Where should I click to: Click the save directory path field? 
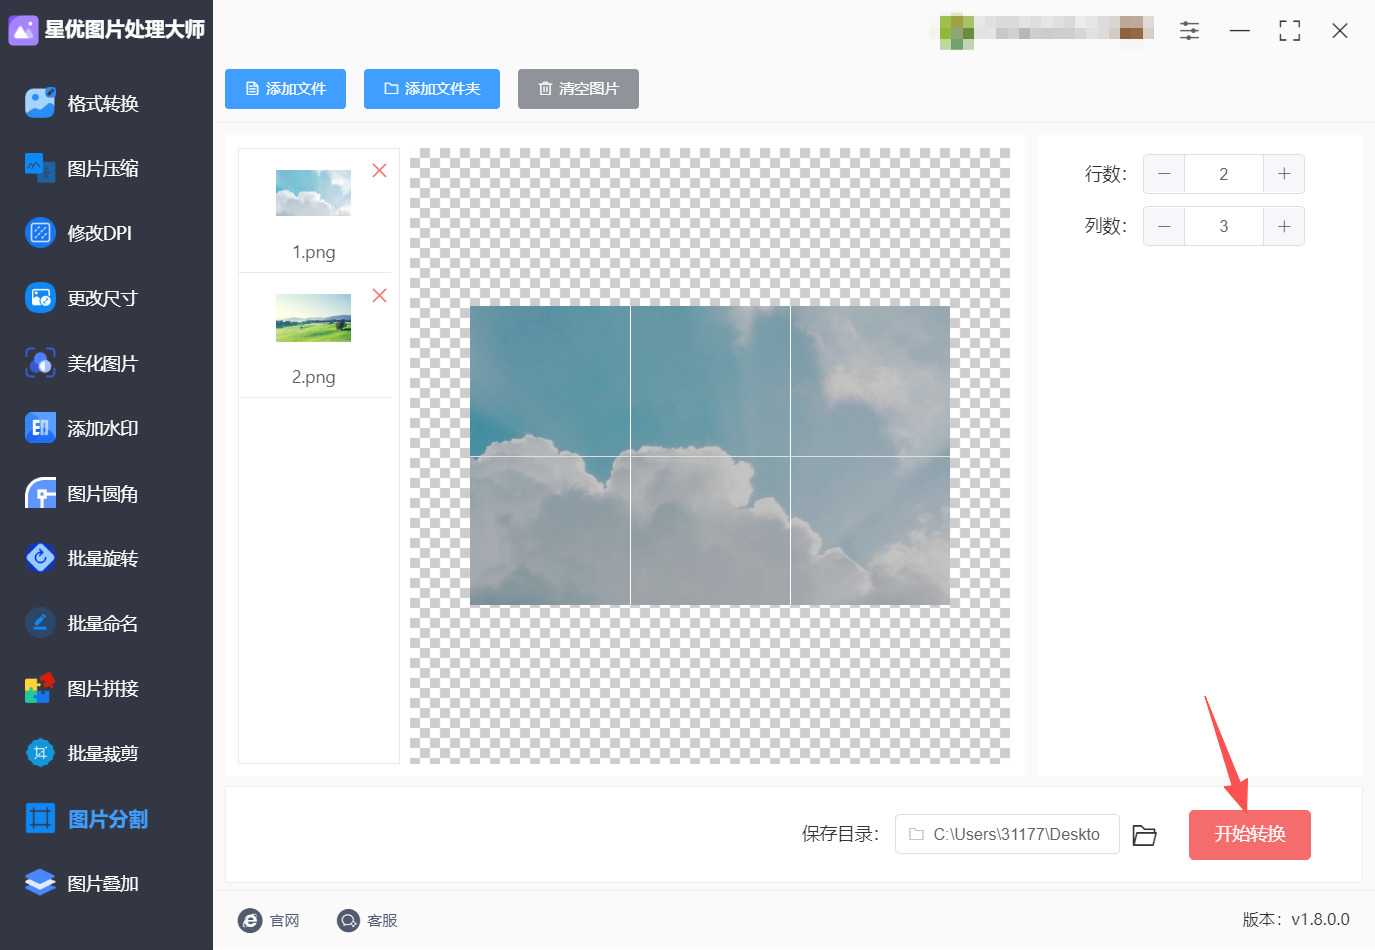pos(1007,834)
